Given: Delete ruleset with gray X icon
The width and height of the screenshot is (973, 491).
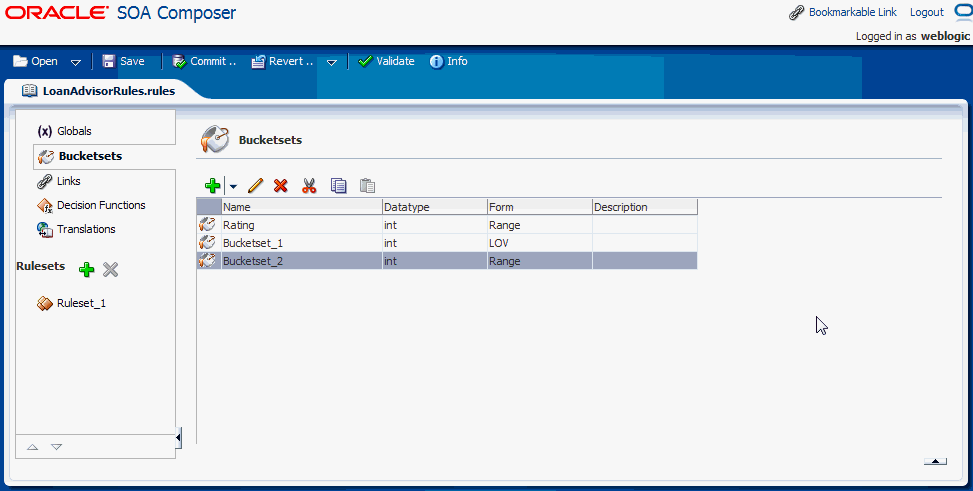Looking at the screenshot, I should [110, 269].
